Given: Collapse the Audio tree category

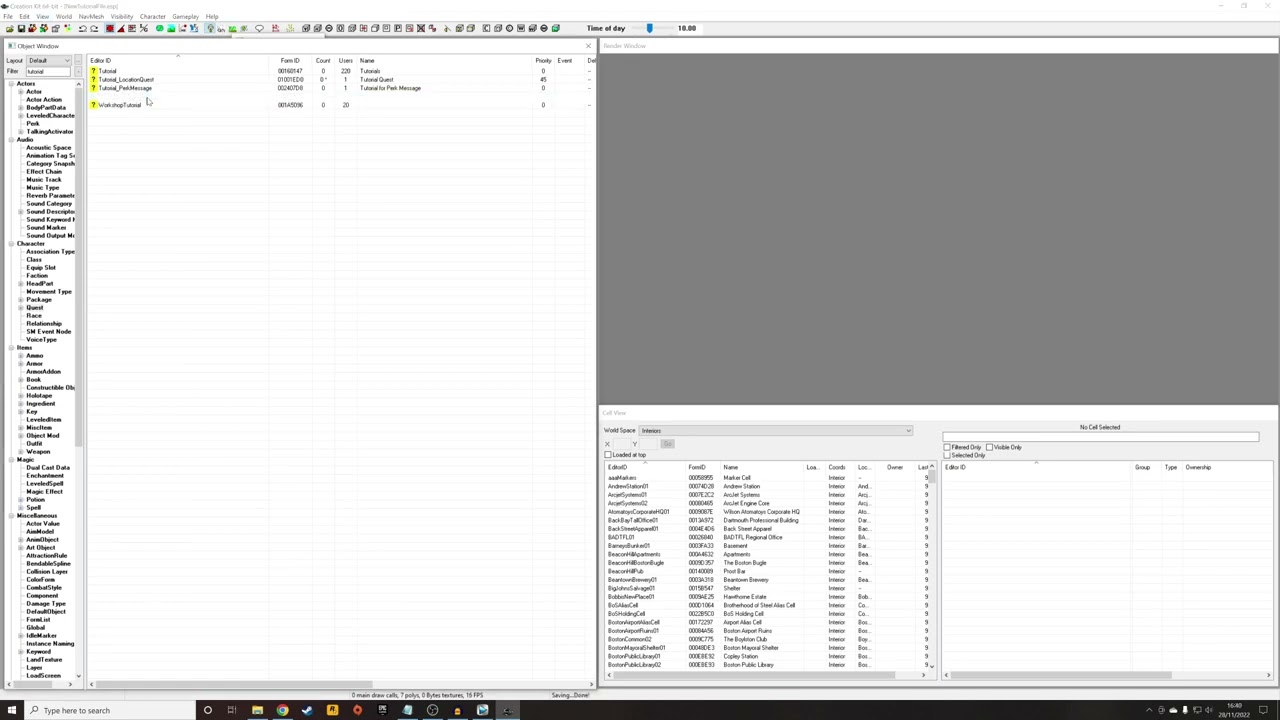Looking at the screenshot, I should pyautogui.click(x=12, y=140).
